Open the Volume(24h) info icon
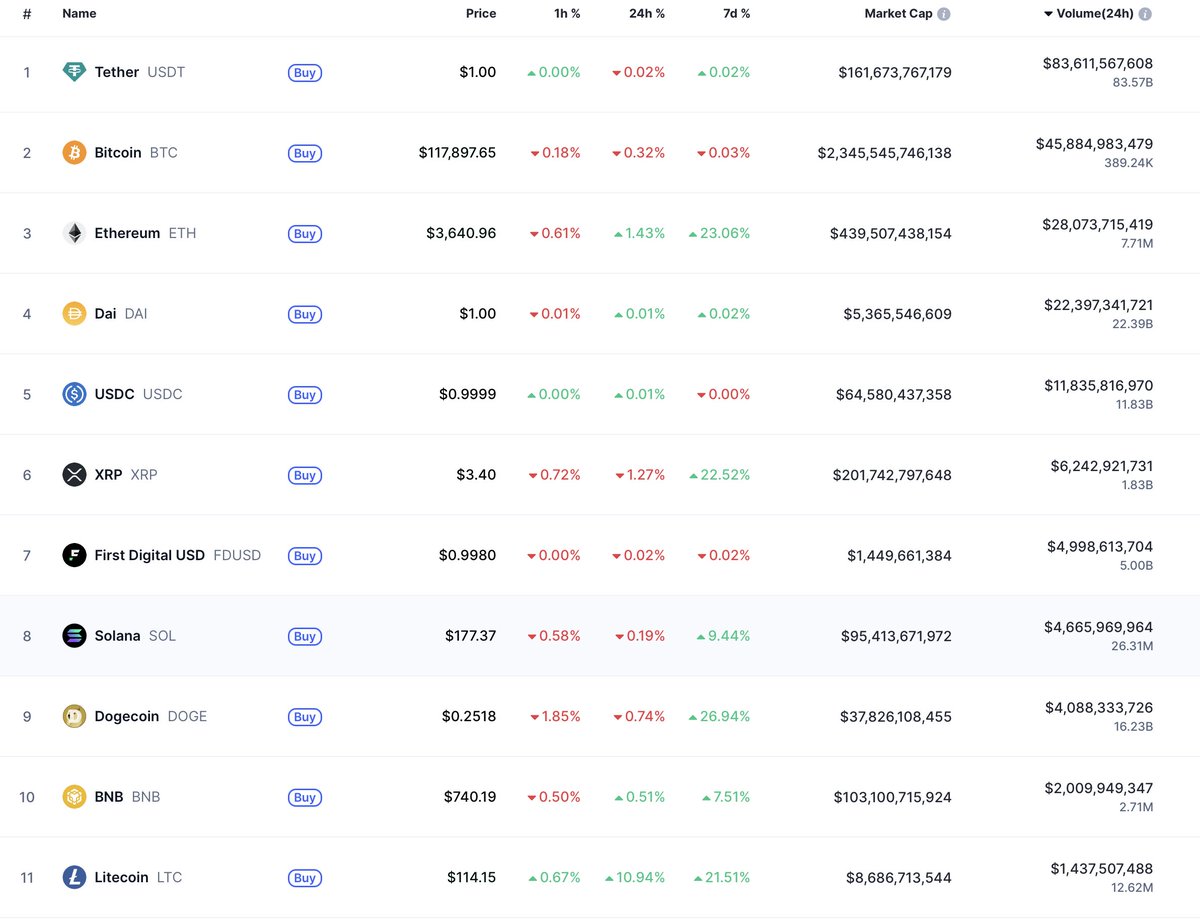1200x922 pixels. tap(1145, 14)
